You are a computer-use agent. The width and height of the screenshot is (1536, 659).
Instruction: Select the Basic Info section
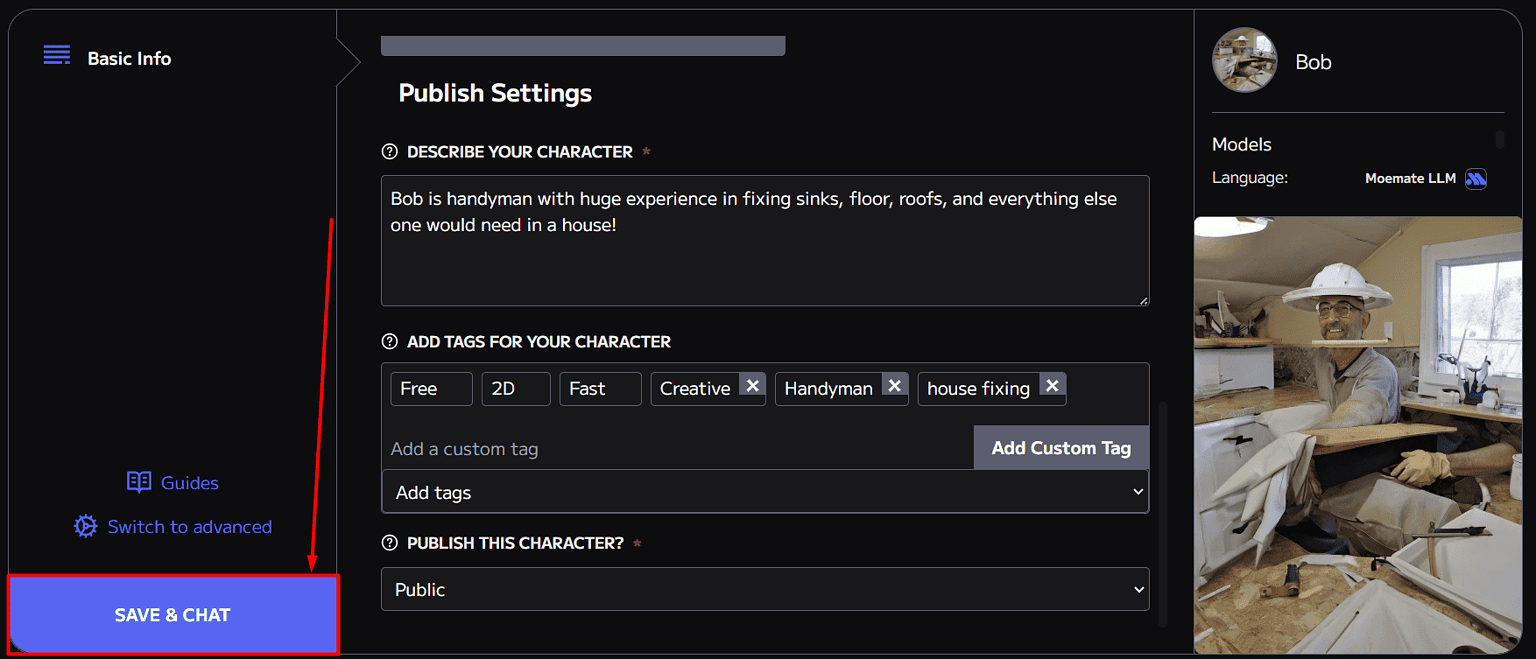click(129, 58)
